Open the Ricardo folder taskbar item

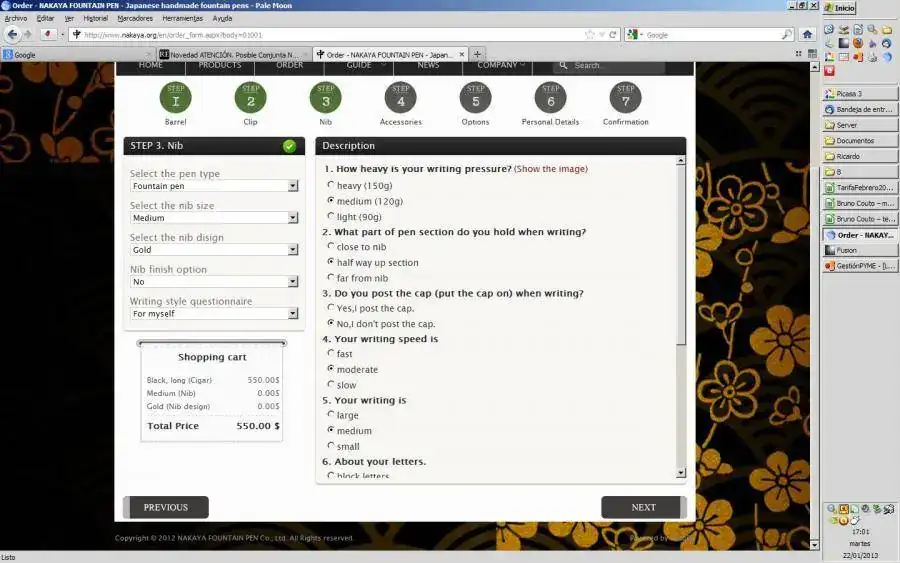click(x=860, y=156)
